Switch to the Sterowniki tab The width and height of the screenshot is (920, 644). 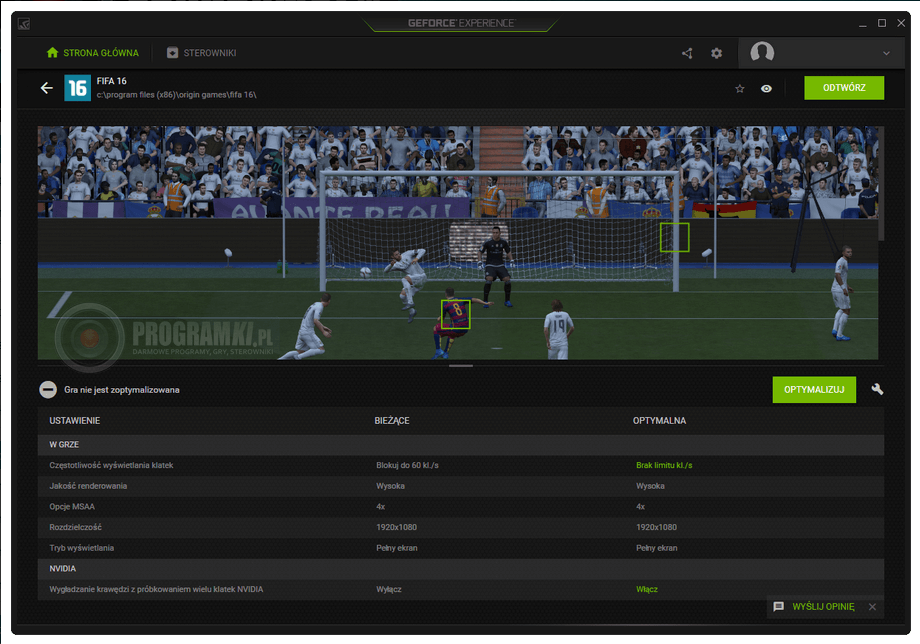pyautogui.click(x=201, y=53)
